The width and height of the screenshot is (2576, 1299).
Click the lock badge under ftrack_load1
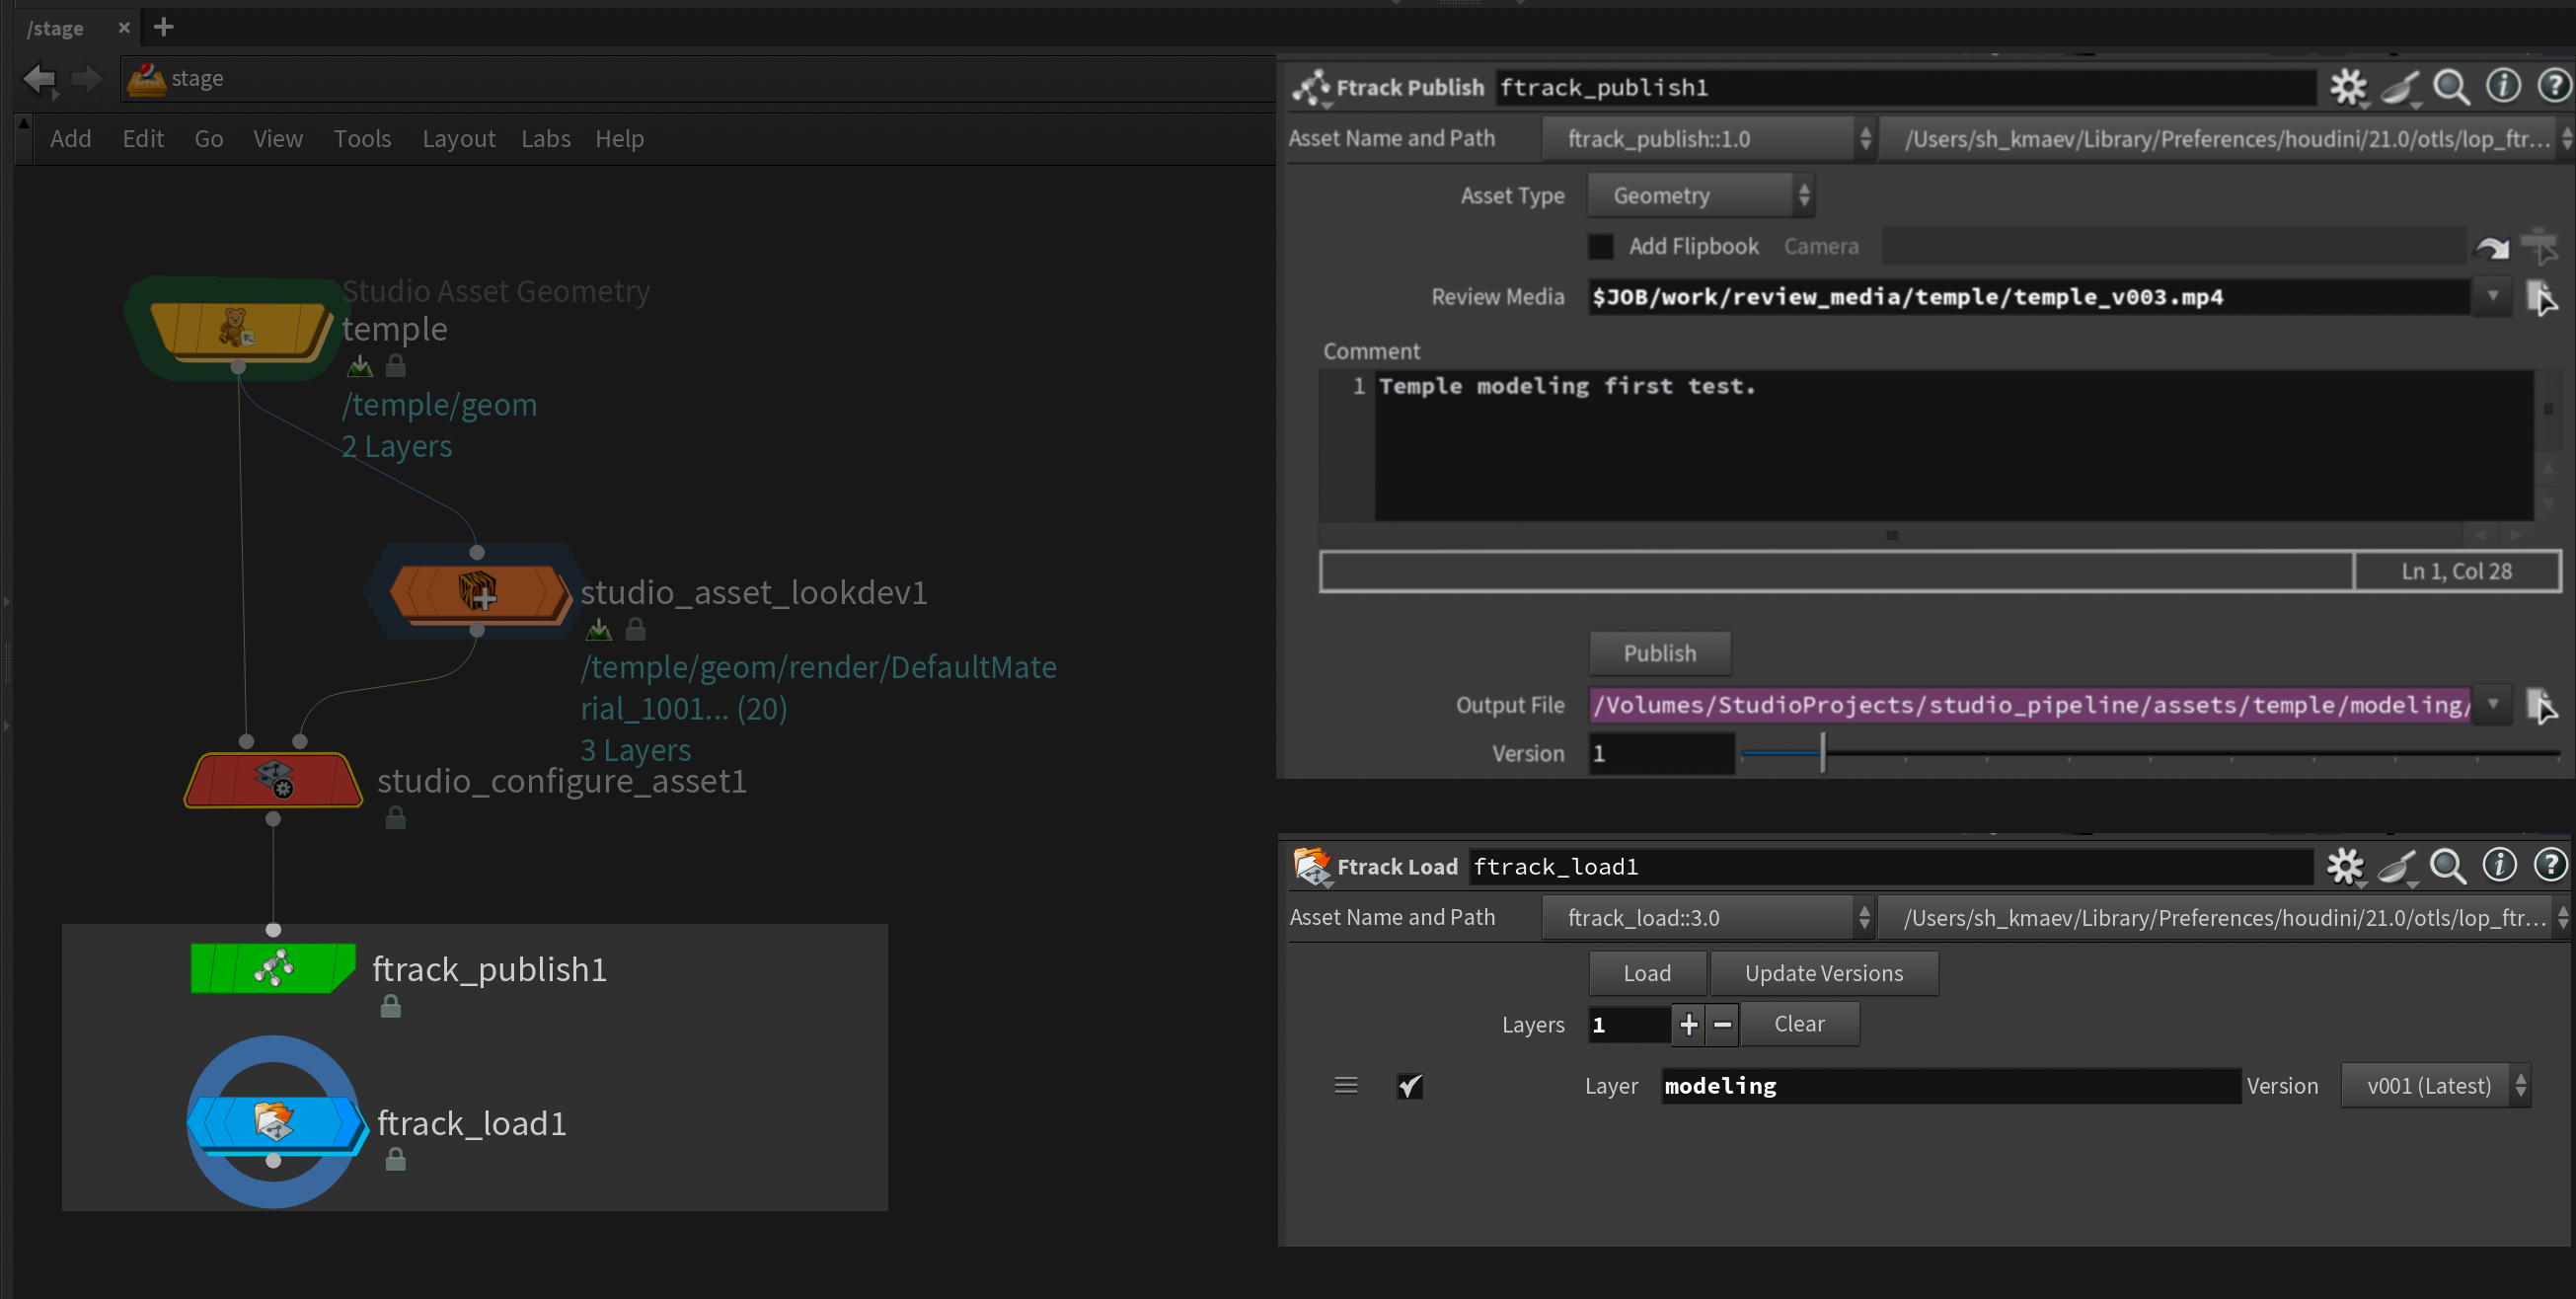tap(396, 1159)
